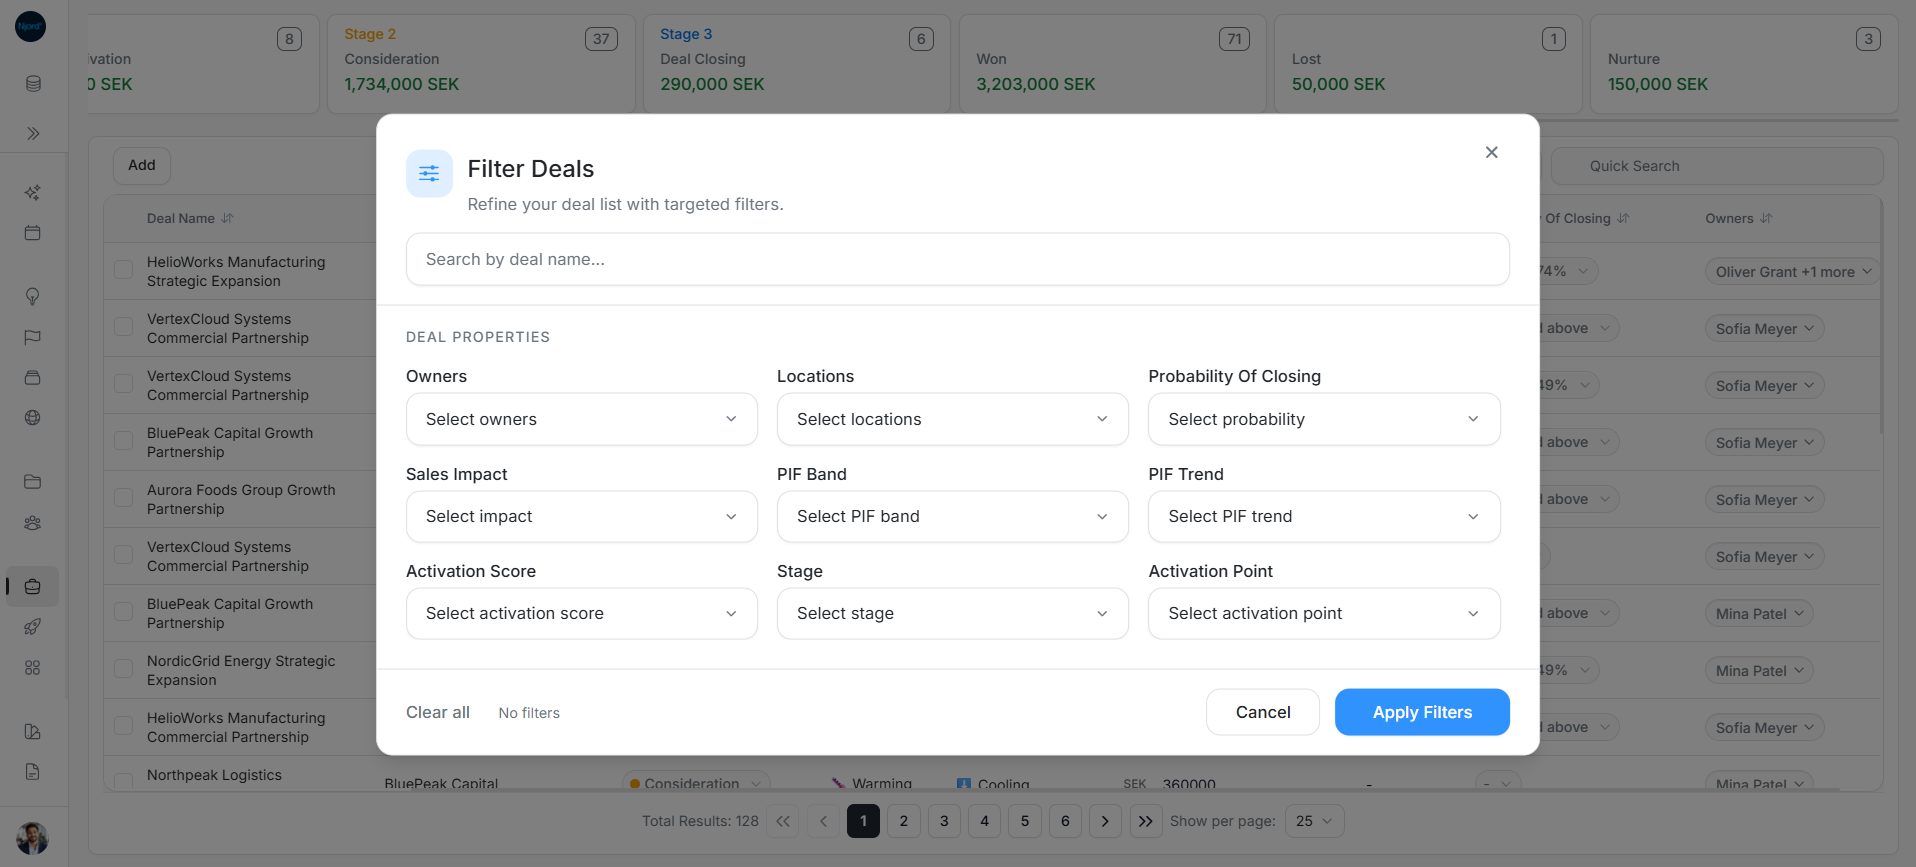Click the Apply Filters button
Viewport: 1916px width, 867px height.
tap(1422, 712)
